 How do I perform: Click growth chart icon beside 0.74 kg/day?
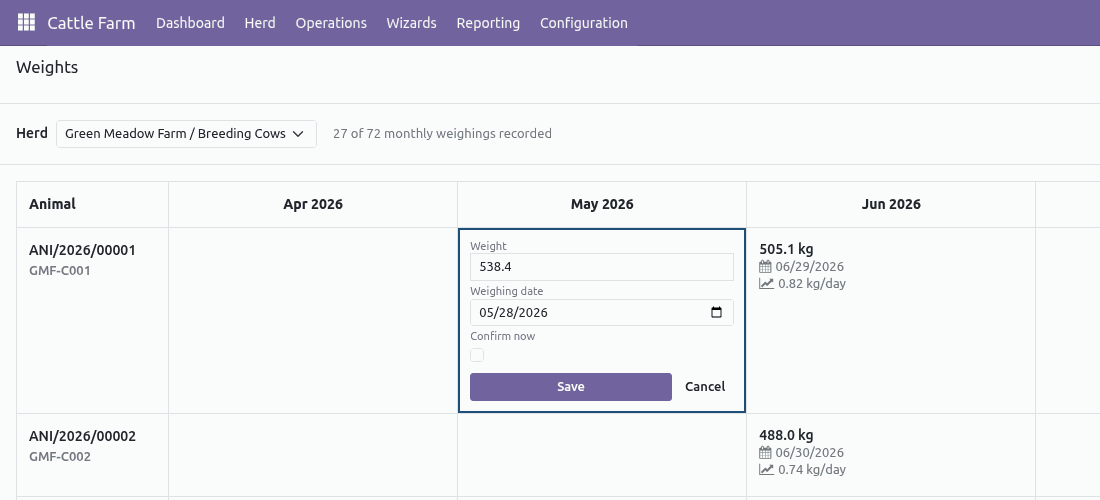[x=766, y=469]
